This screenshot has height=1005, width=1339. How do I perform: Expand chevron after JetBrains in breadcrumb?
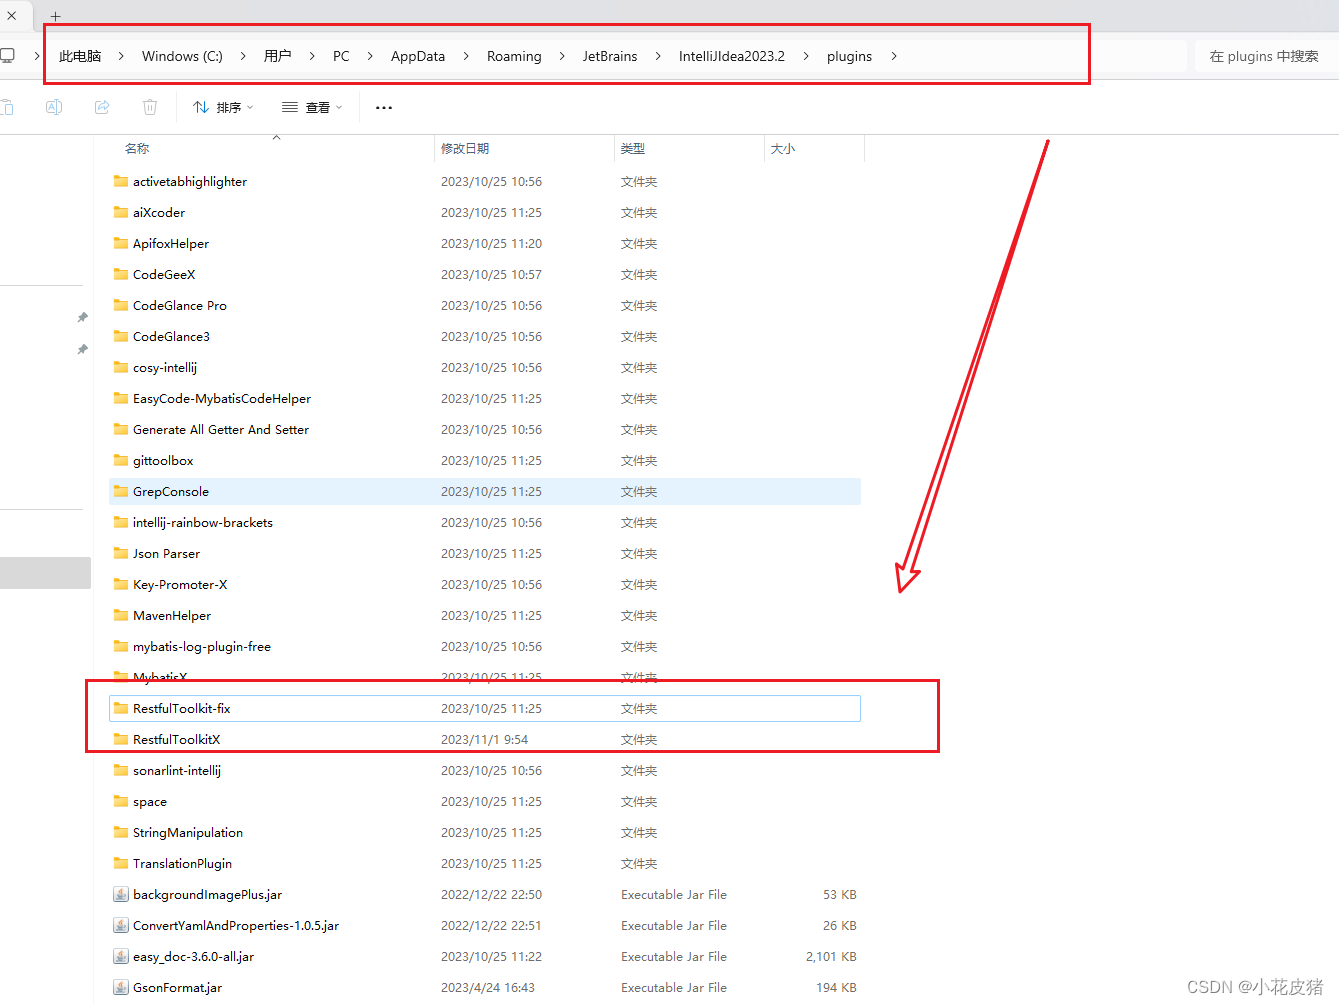tap(658, 56)
